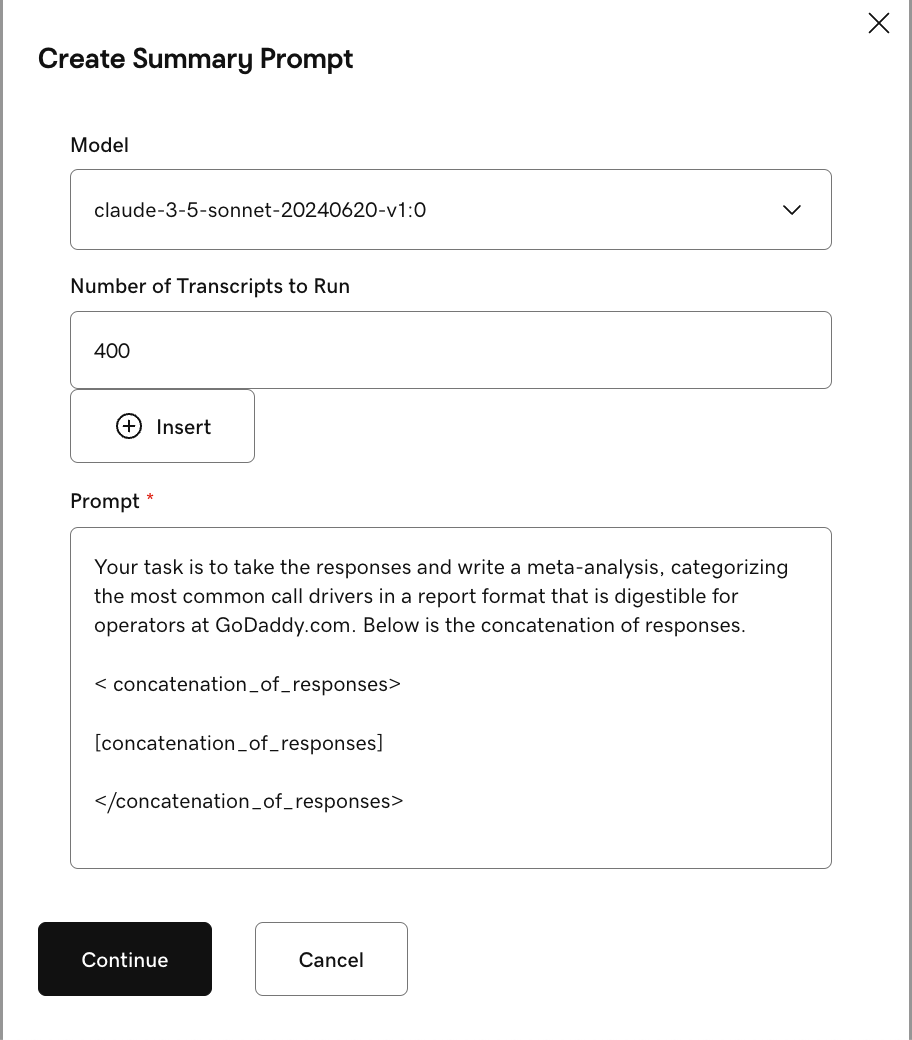Click the closing </concatenation_of_responses> tag line
This screenshot has height=1040, width=912.
coord(249,801)
